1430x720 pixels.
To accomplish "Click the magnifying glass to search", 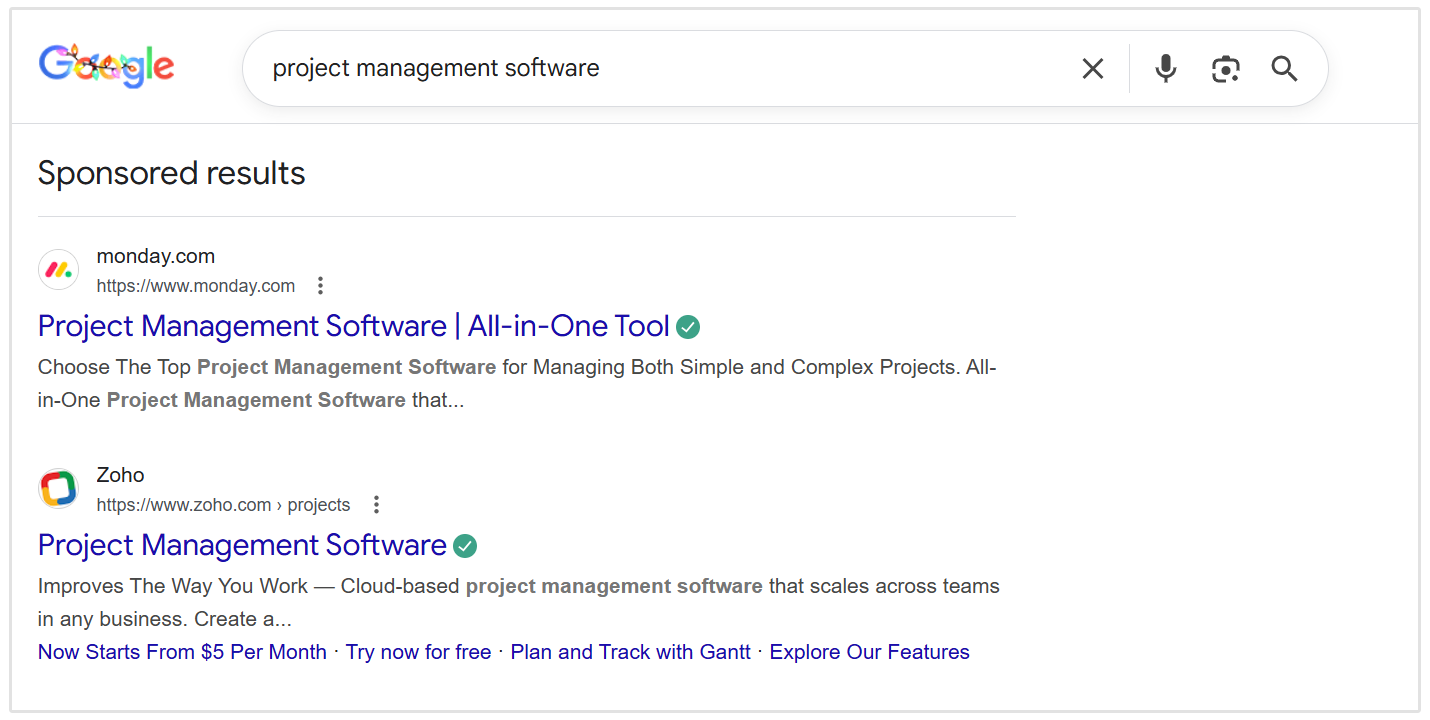I will tap(1284, 68).
